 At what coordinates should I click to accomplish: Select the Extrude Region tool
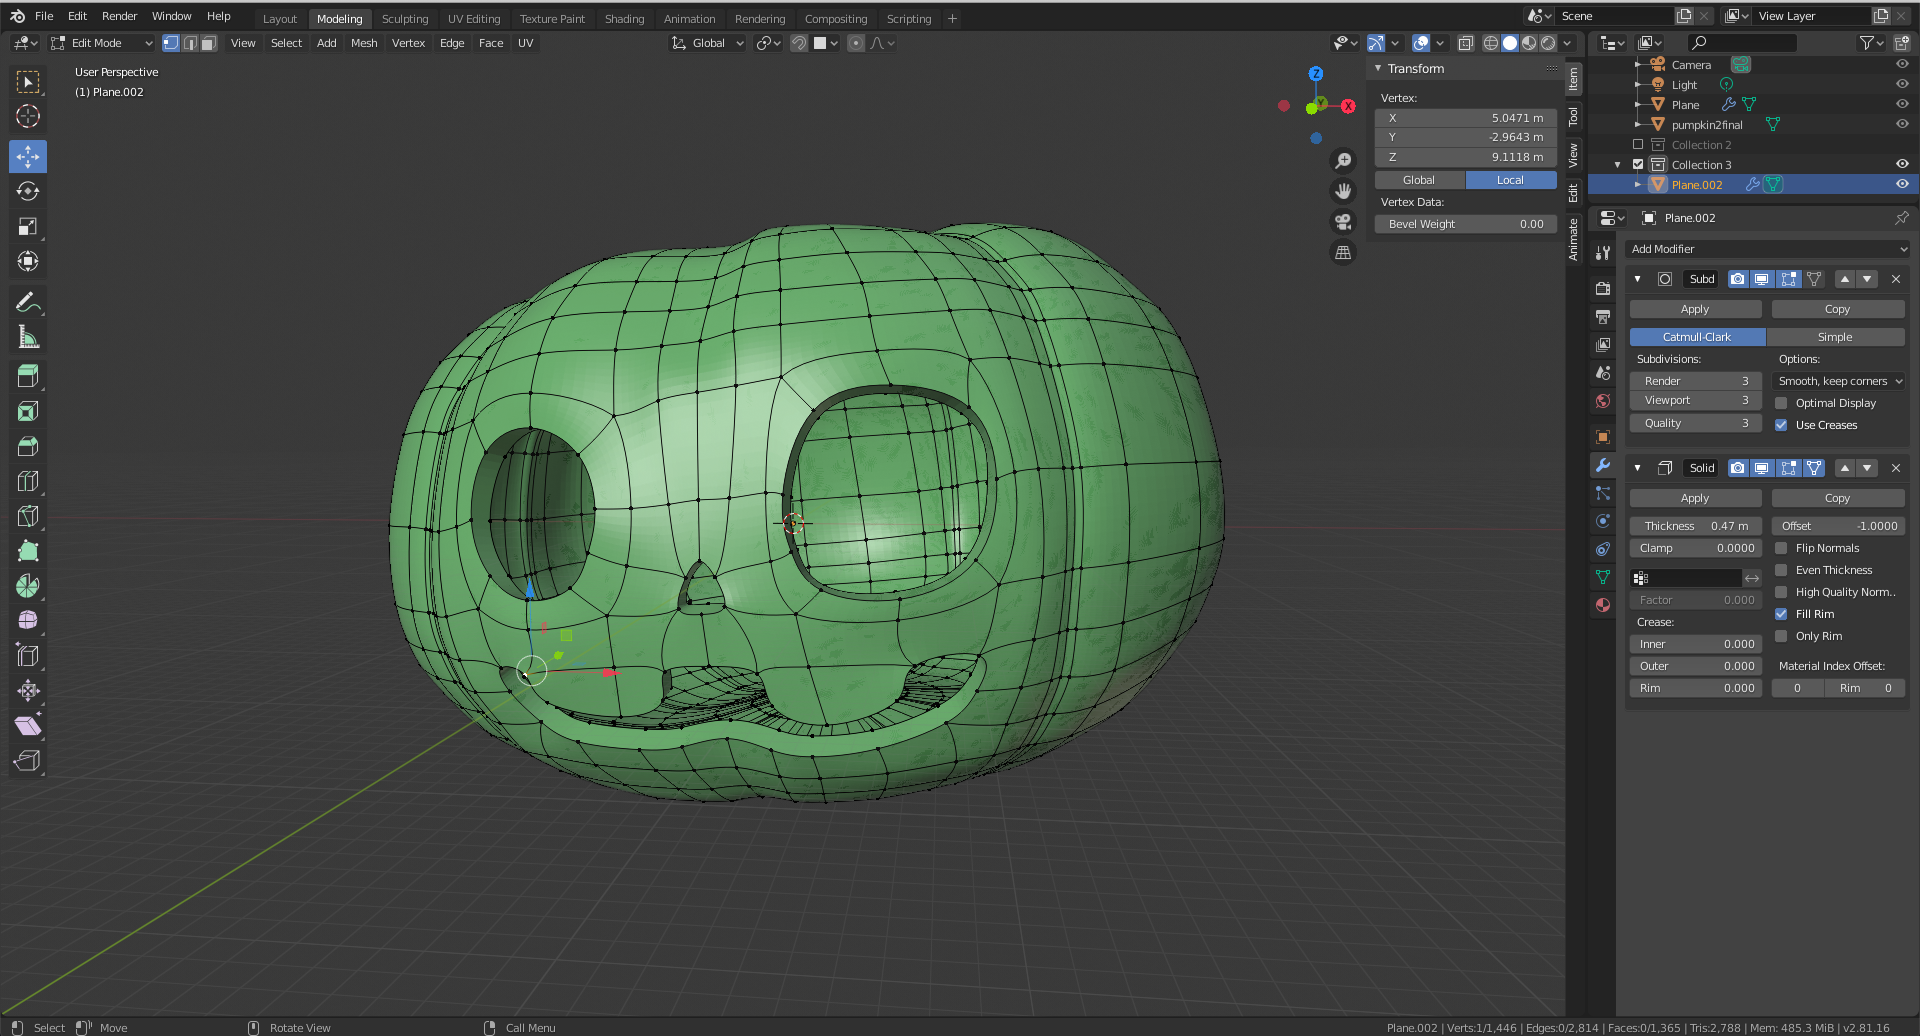pos(28,376)
